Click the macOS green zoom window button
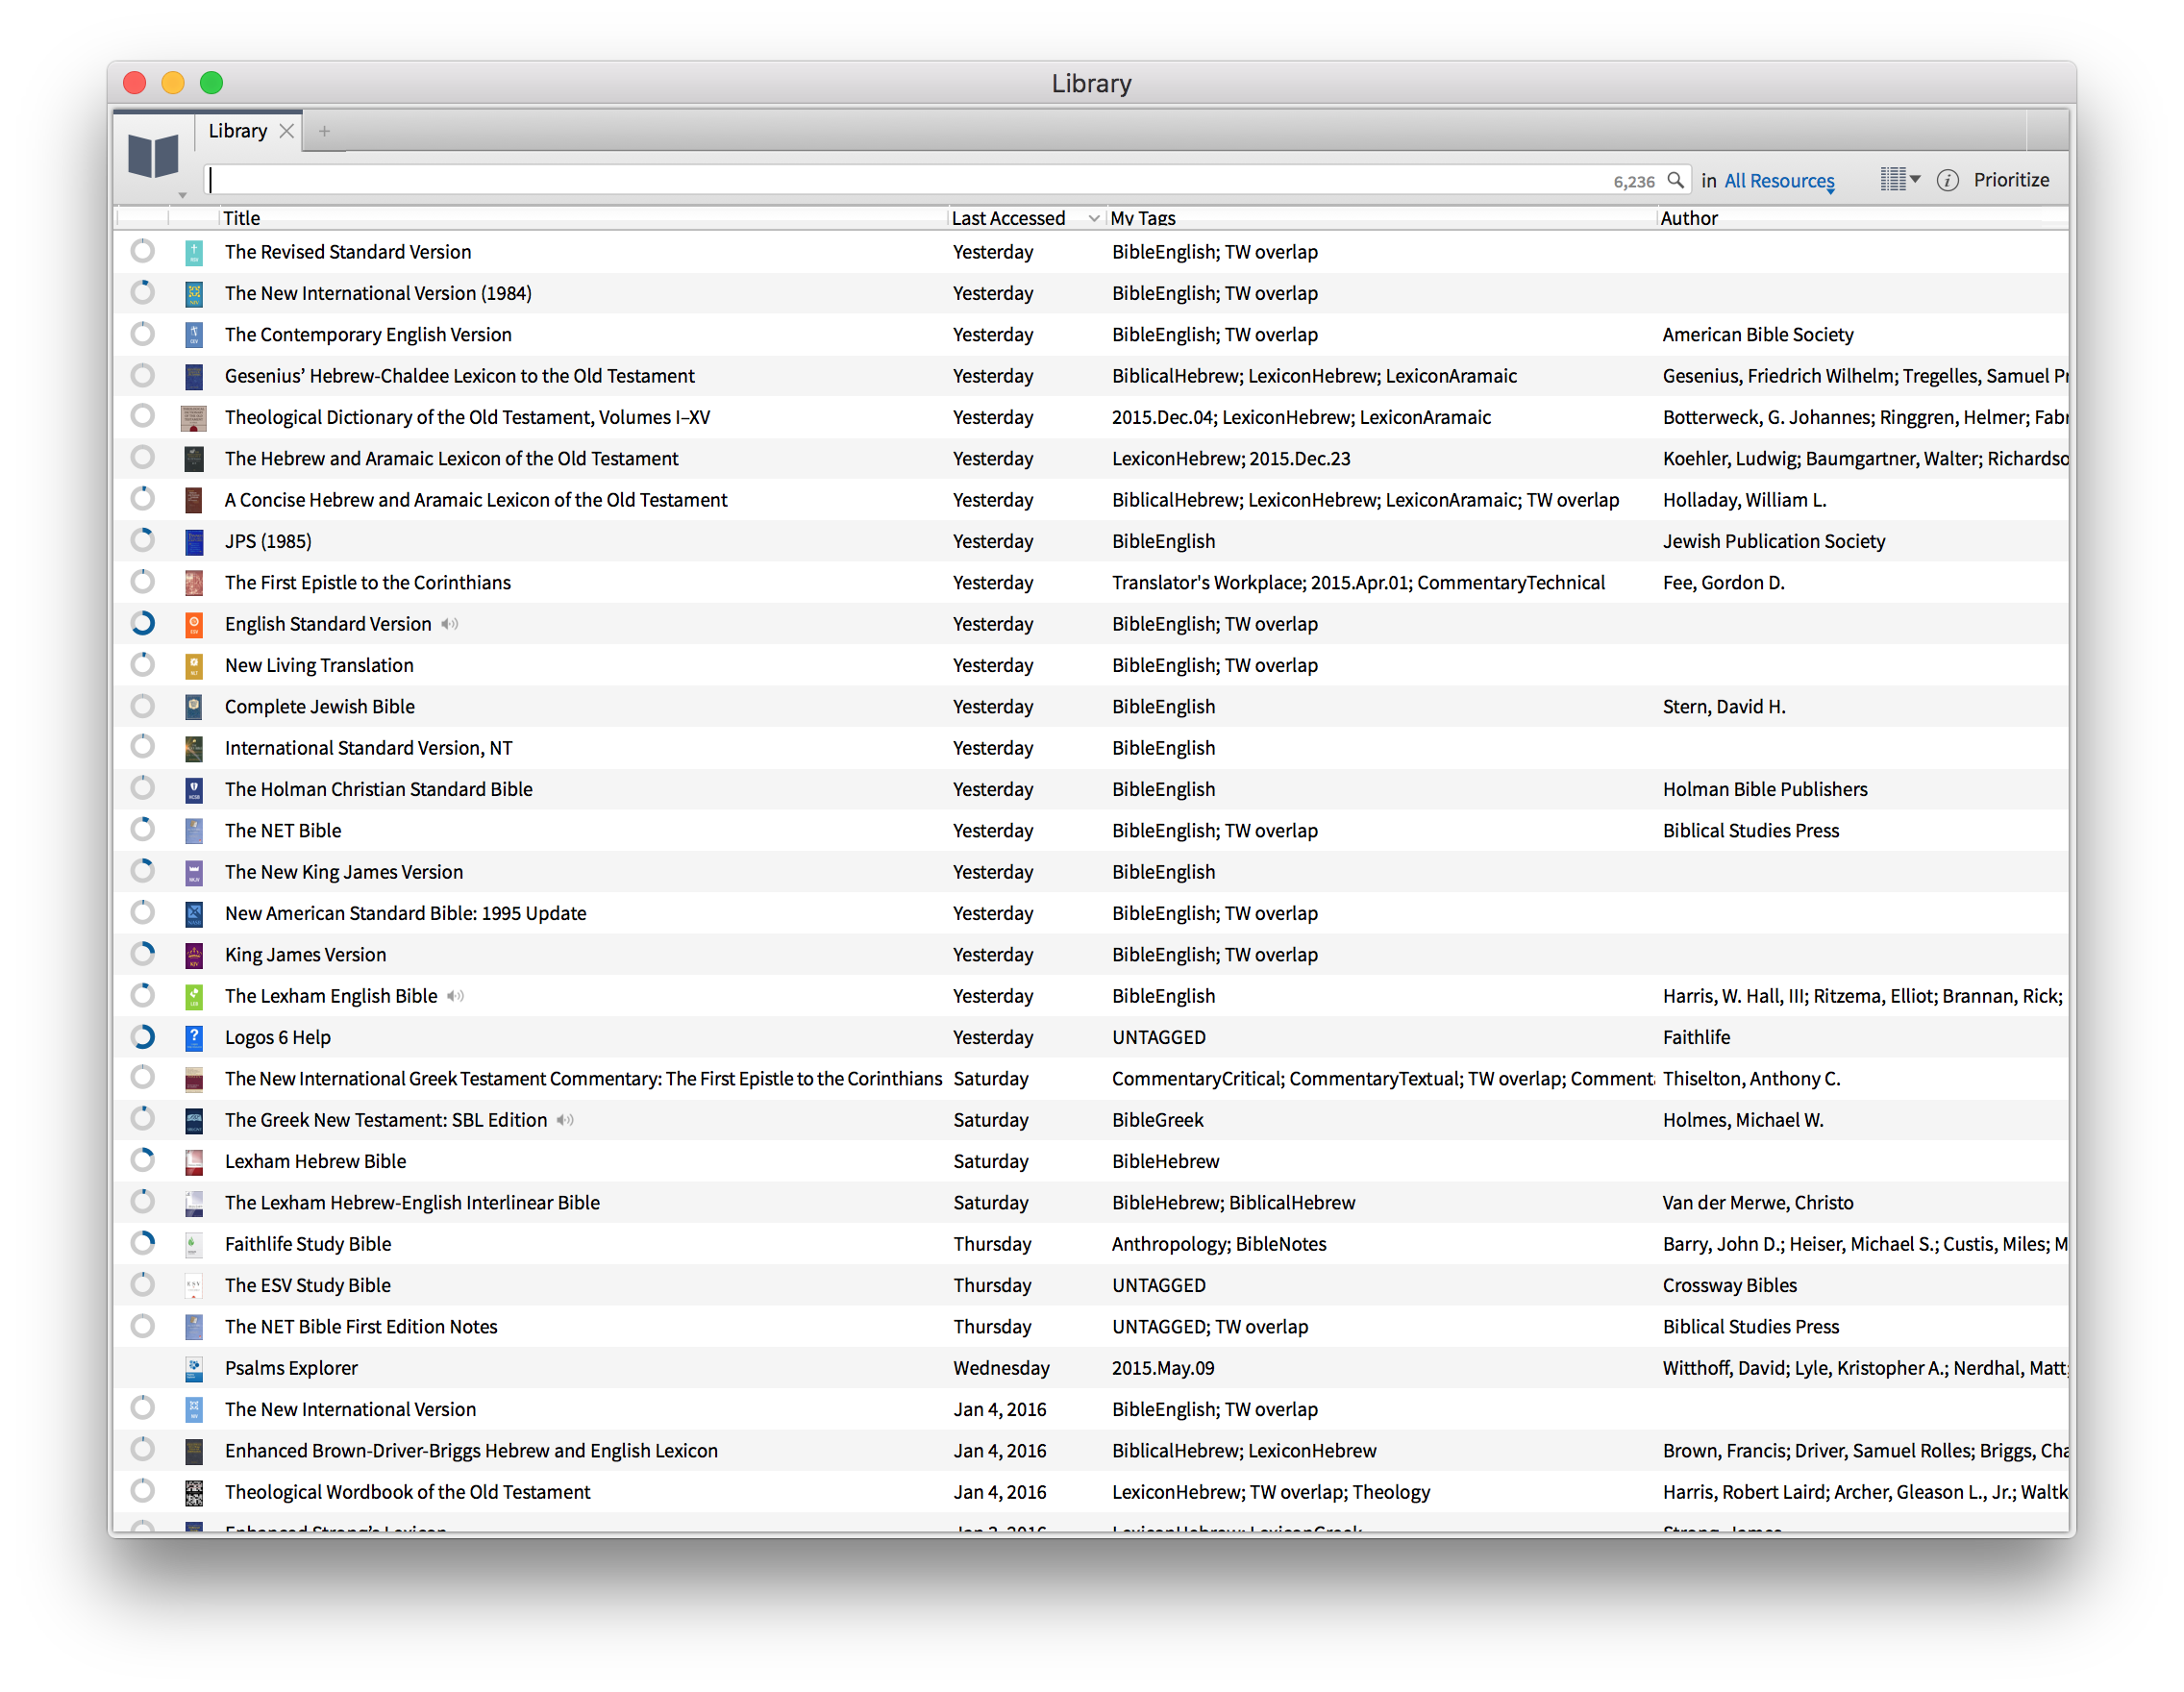The width and height of the screenshot is (2184, 1692). 211,83
